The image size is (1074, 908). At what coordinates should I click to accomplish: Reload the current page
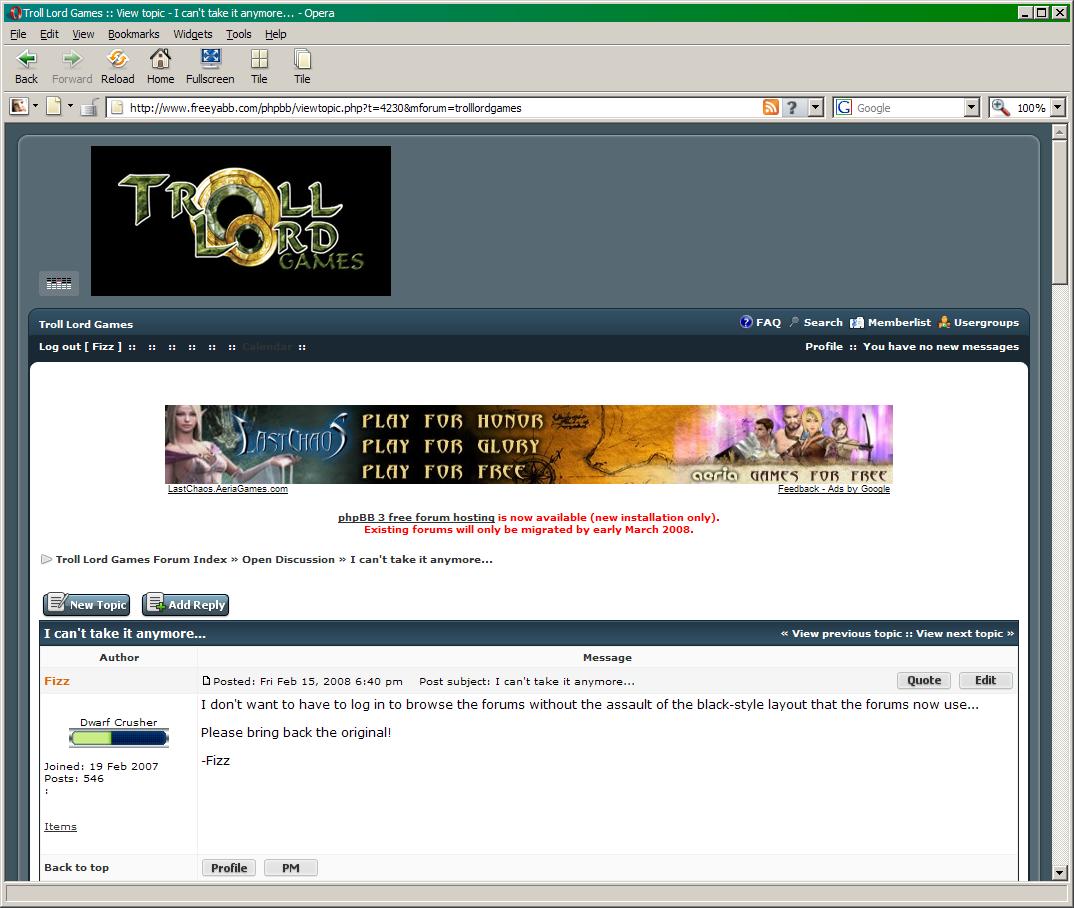(x=117, y=66)
